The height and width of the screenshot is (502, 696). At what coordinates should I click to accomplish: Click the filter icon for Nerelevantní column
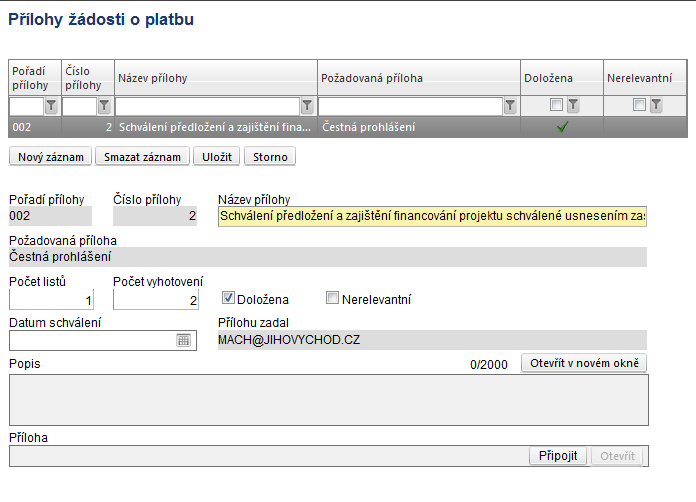click(656, 105)
